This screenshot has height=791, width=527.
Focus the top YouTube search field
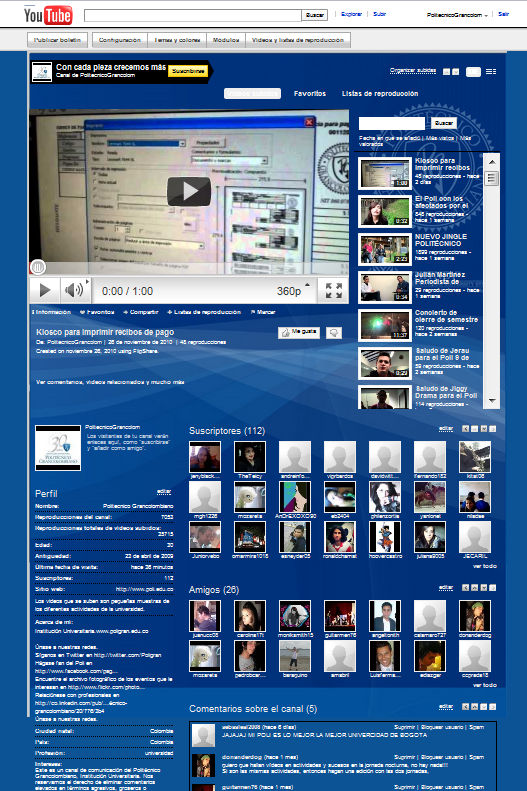[193, 15]
